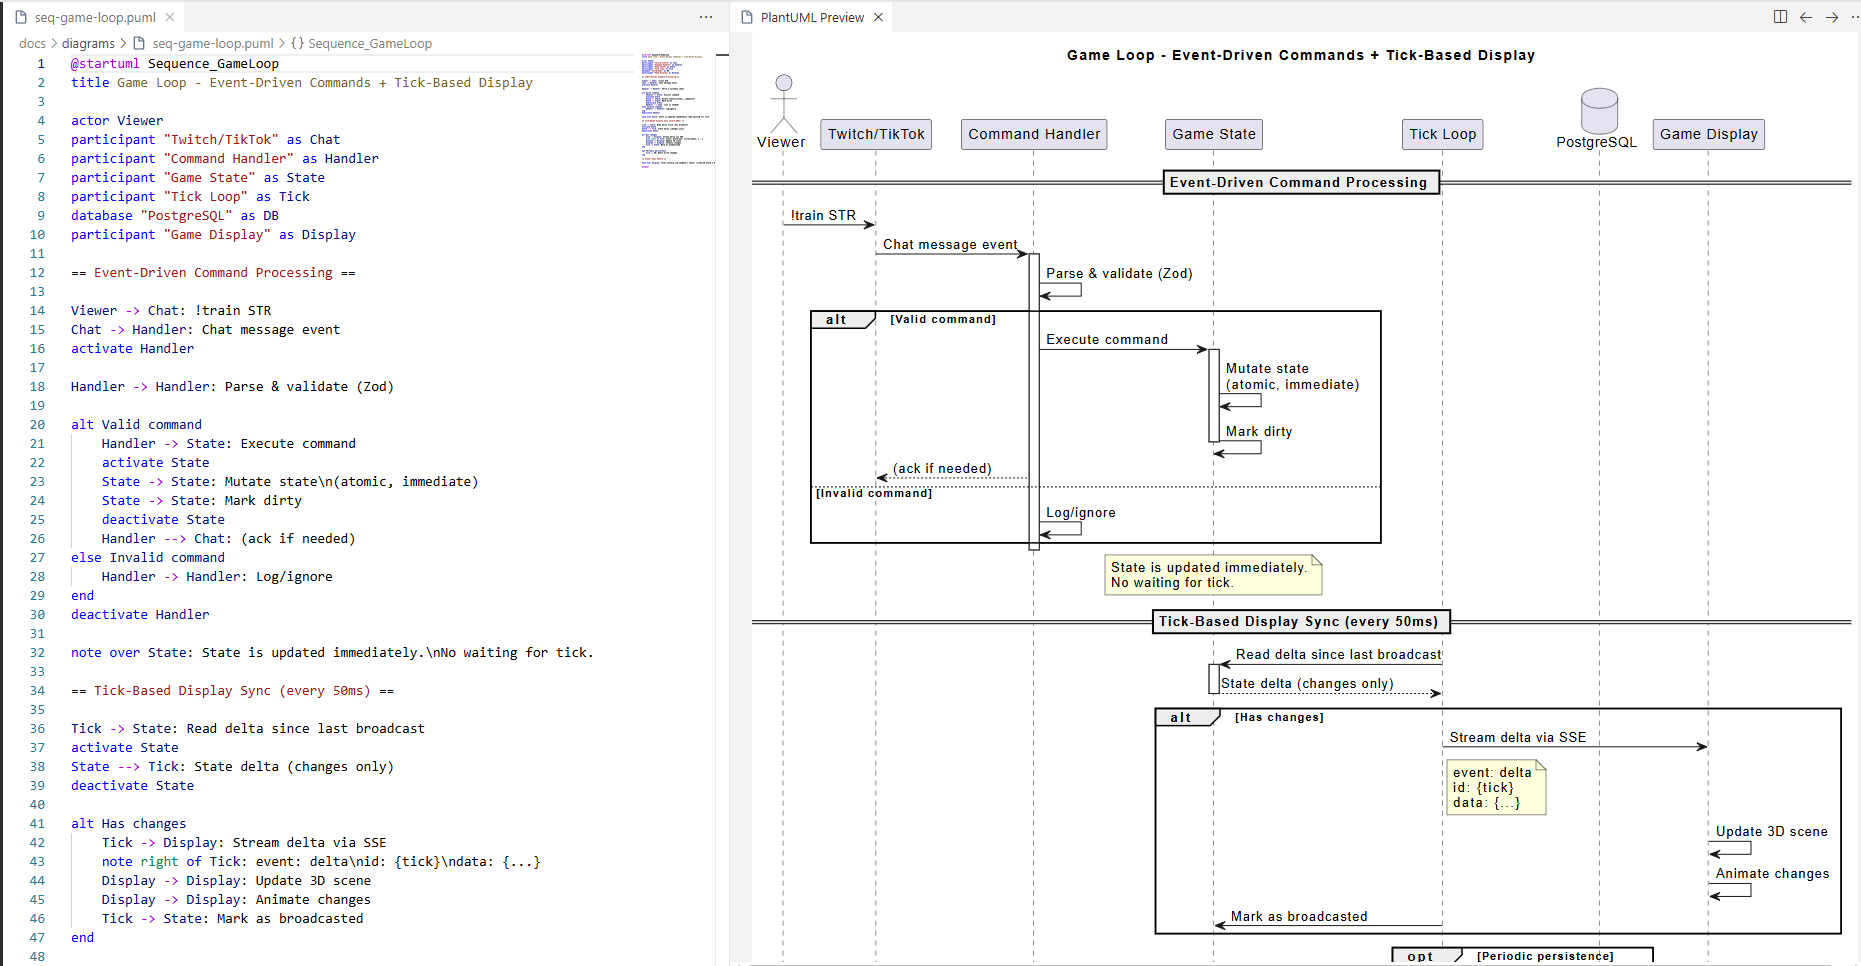Click 'Chat message event' arrow label
This screenshot has height=966, width=1861.
950,244
